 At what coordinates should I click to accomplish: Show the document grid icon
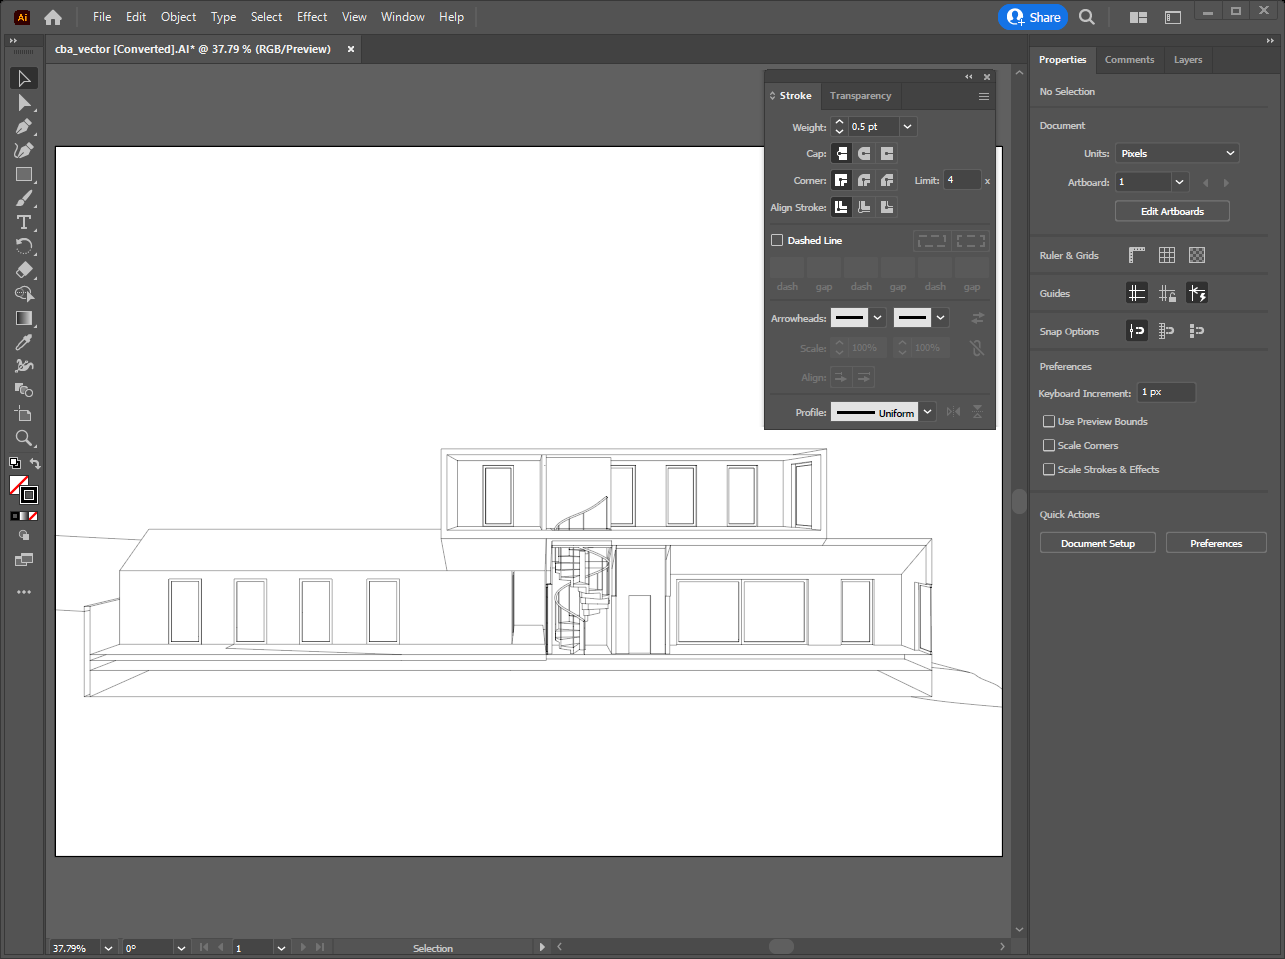pyautogui.click(x=1166, y=255)
